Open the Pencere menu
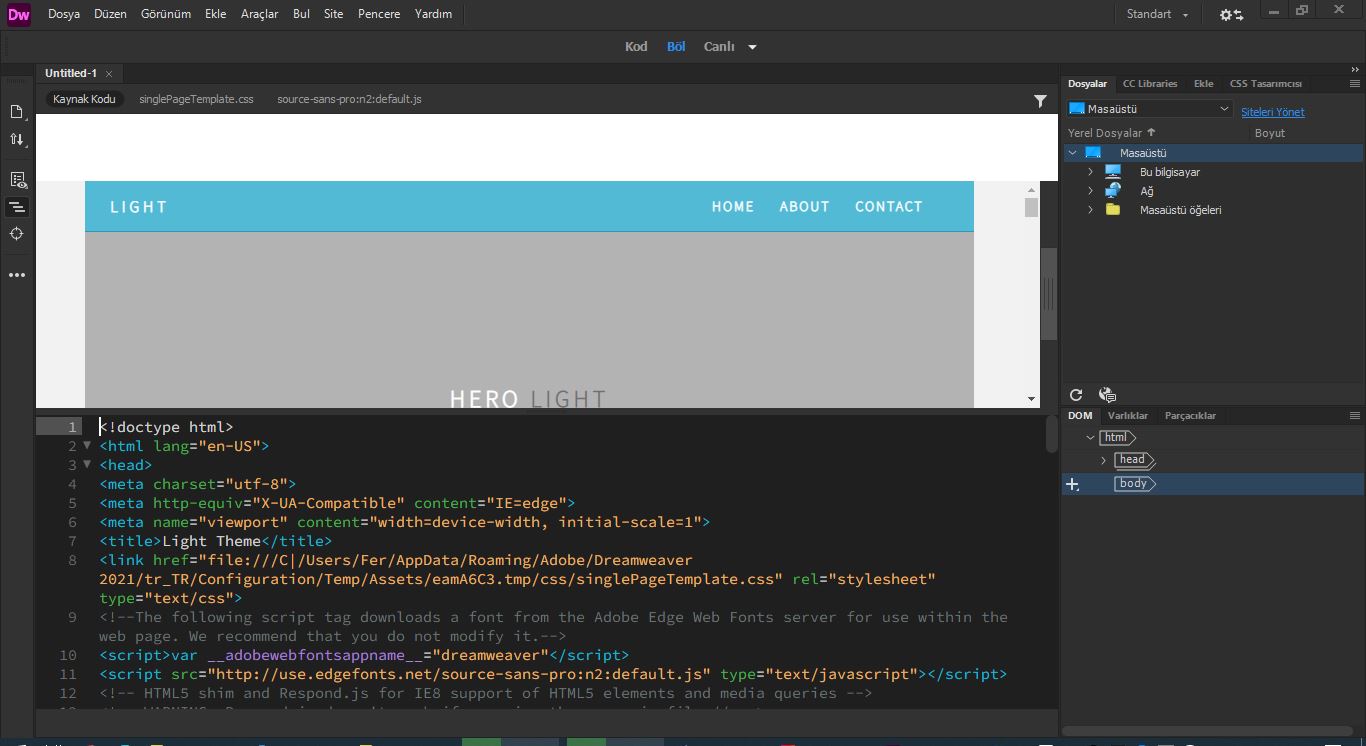Image resolution: width=1366 pixels, height=746 pixels. pos(379,14)
